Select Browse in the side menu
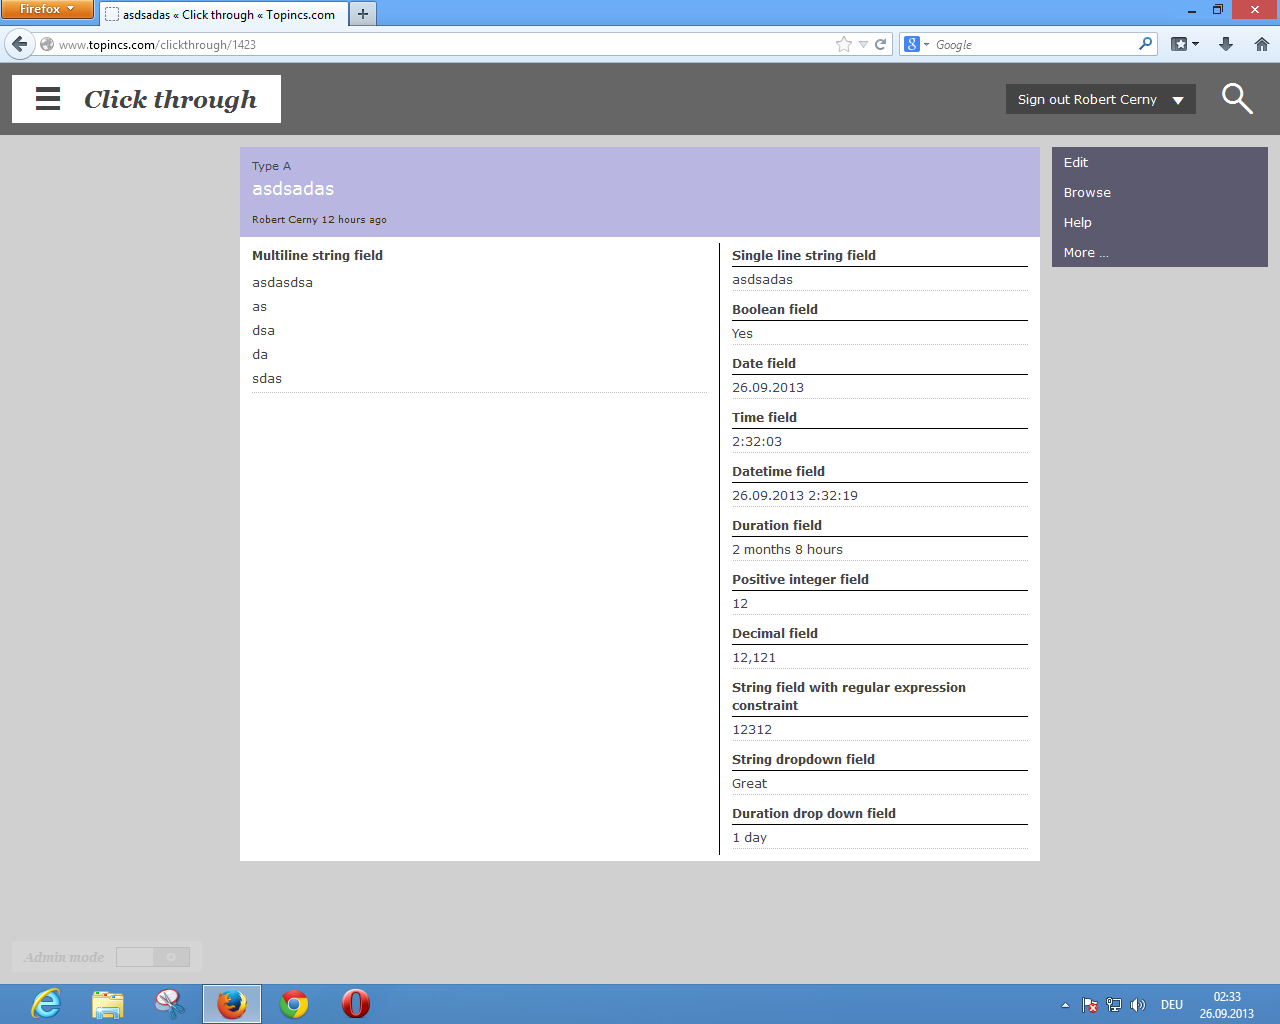 pyautogui.click(x=1087, y=192)
